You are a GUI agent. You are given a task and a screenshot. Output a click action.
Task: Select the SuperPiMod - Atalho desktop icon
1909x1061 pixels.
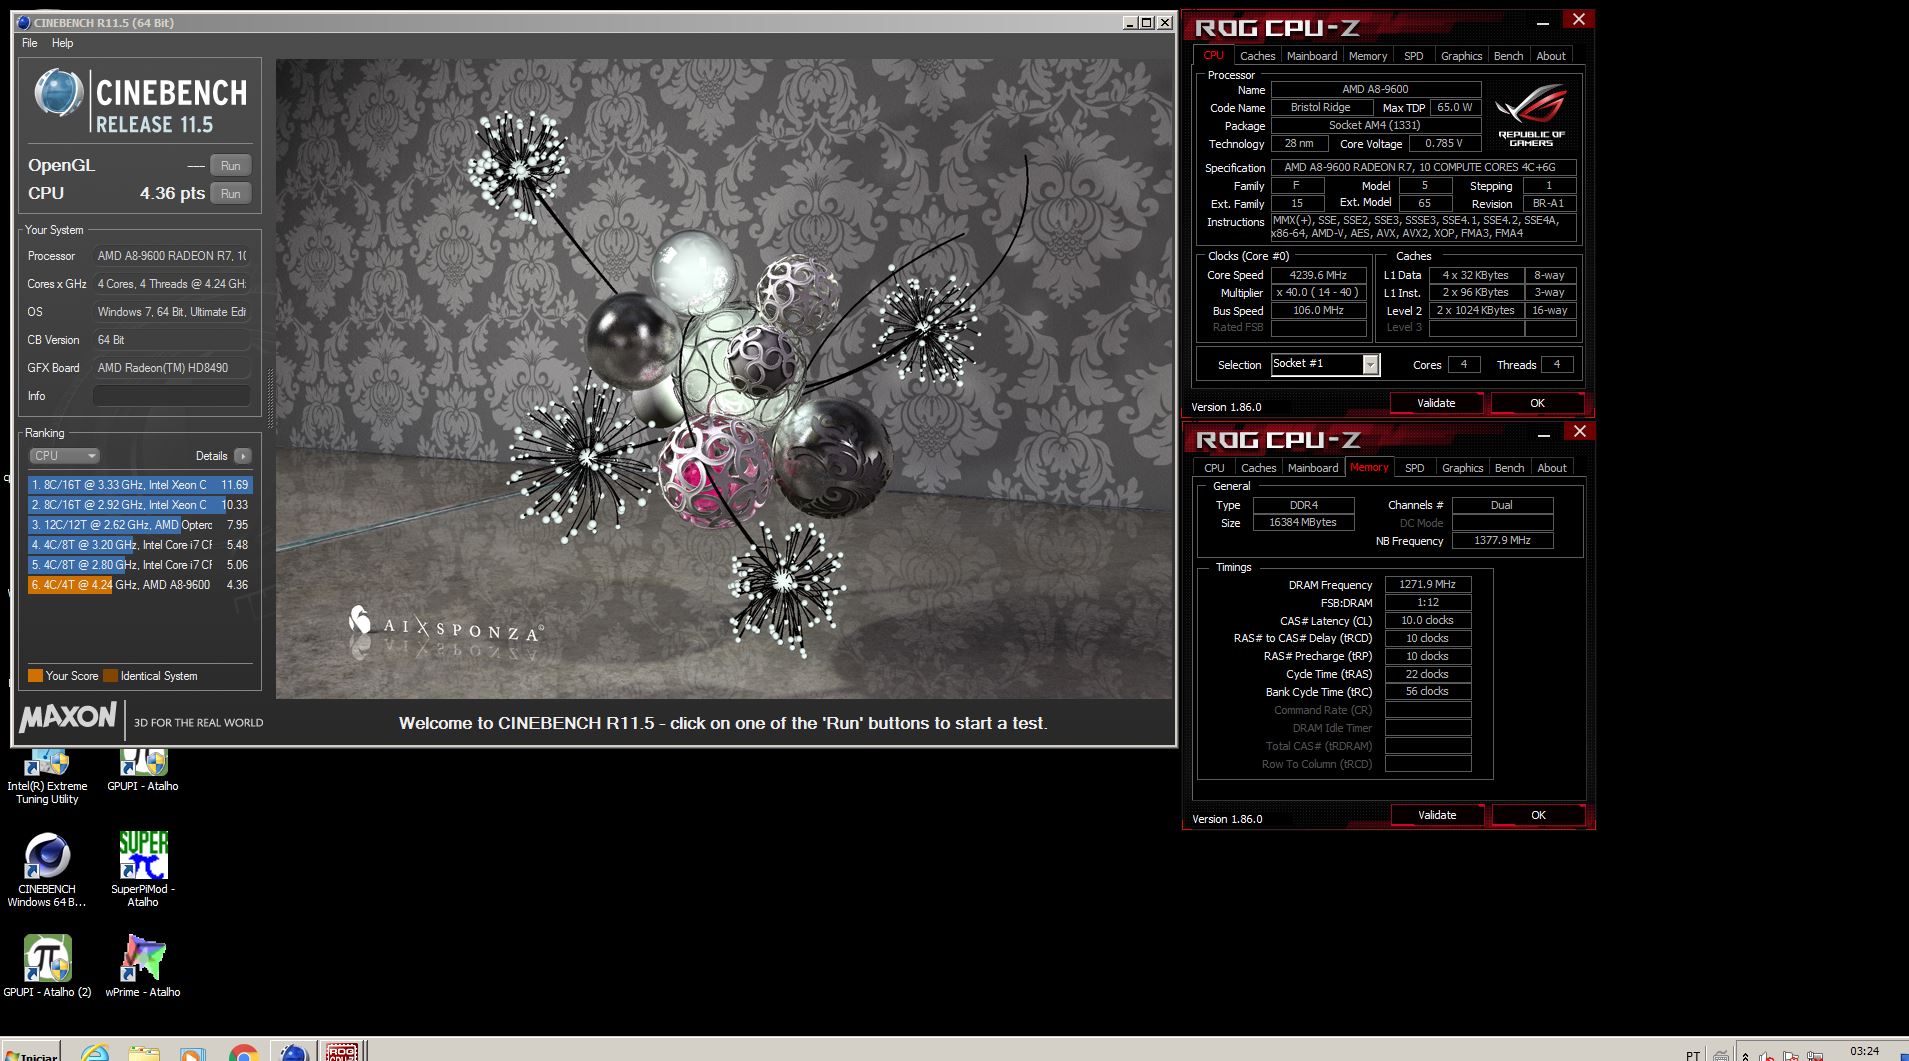143,870
